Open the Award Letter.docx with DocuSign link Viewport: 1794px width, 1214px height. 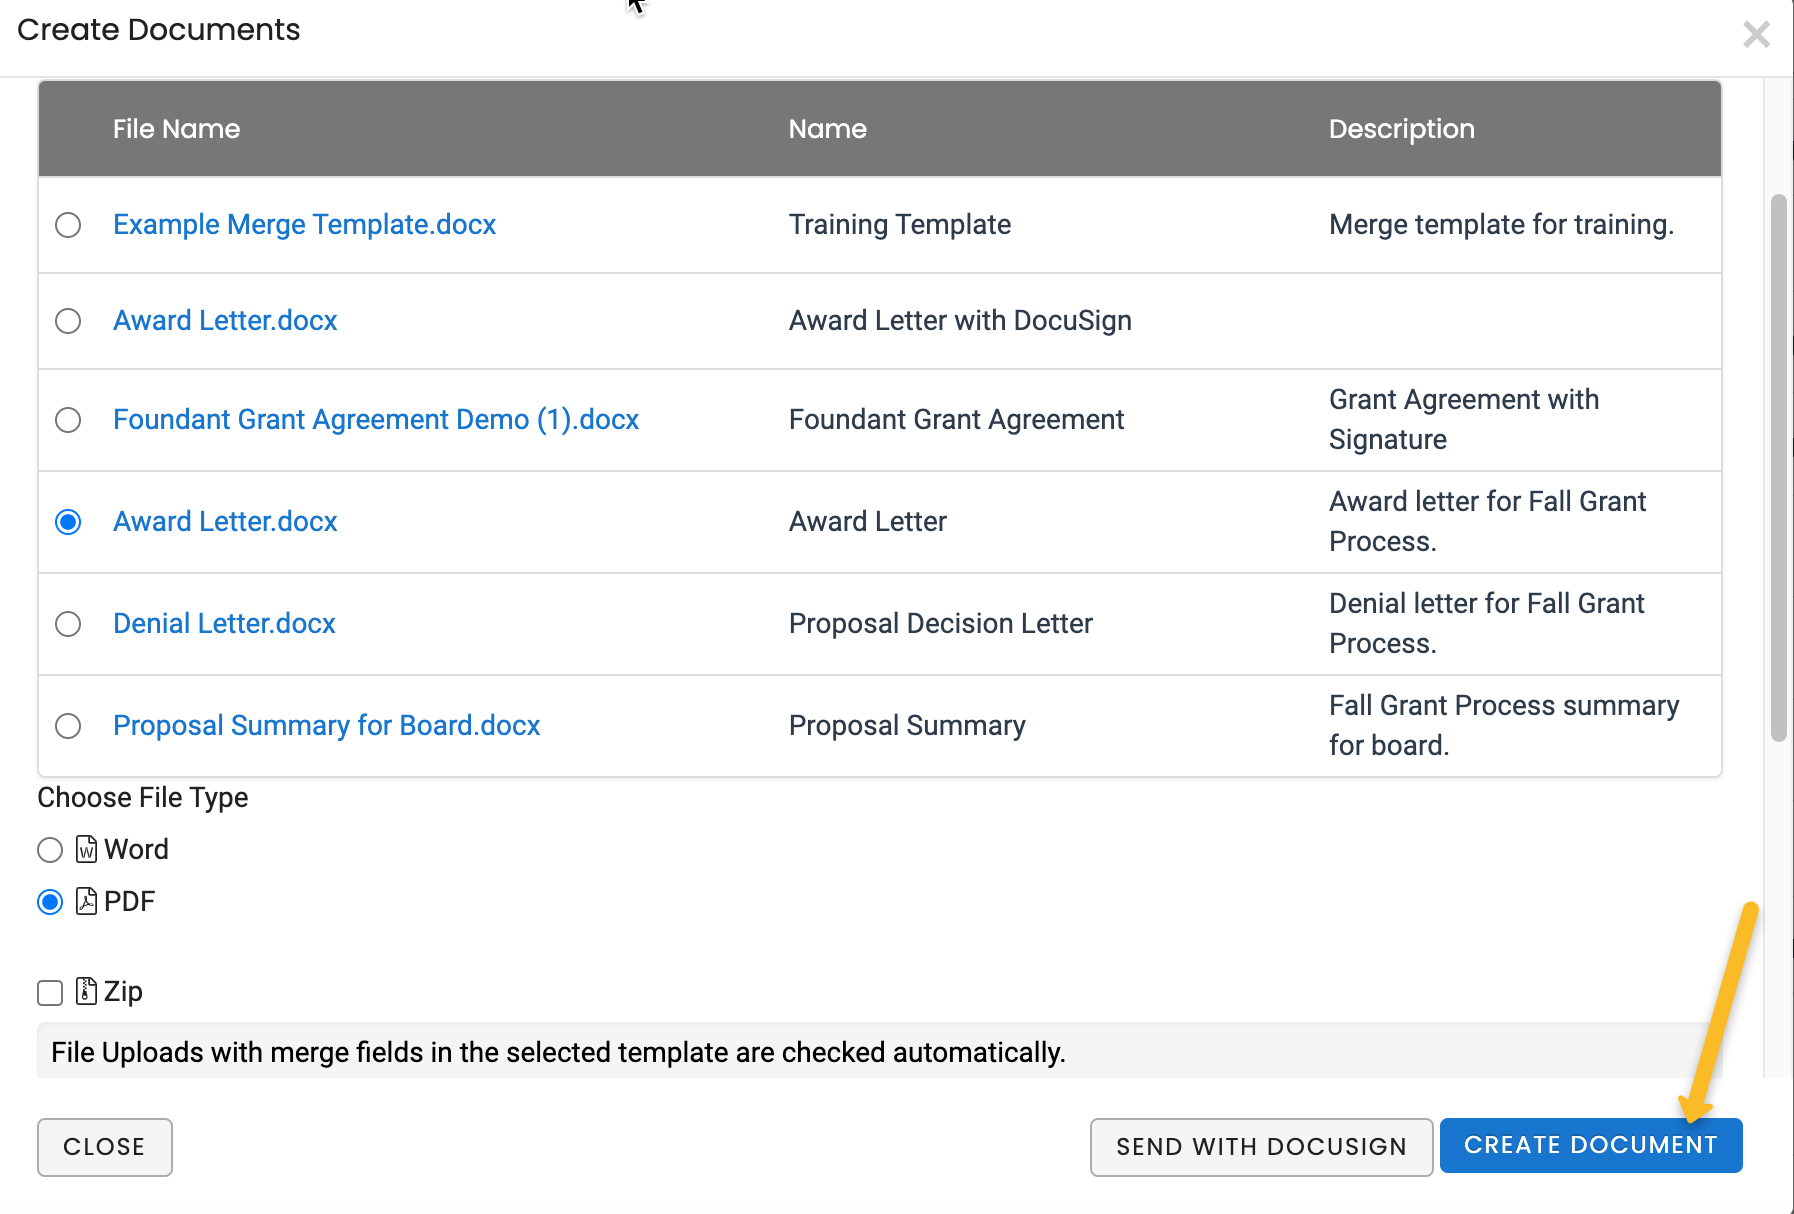coord(224,321)
